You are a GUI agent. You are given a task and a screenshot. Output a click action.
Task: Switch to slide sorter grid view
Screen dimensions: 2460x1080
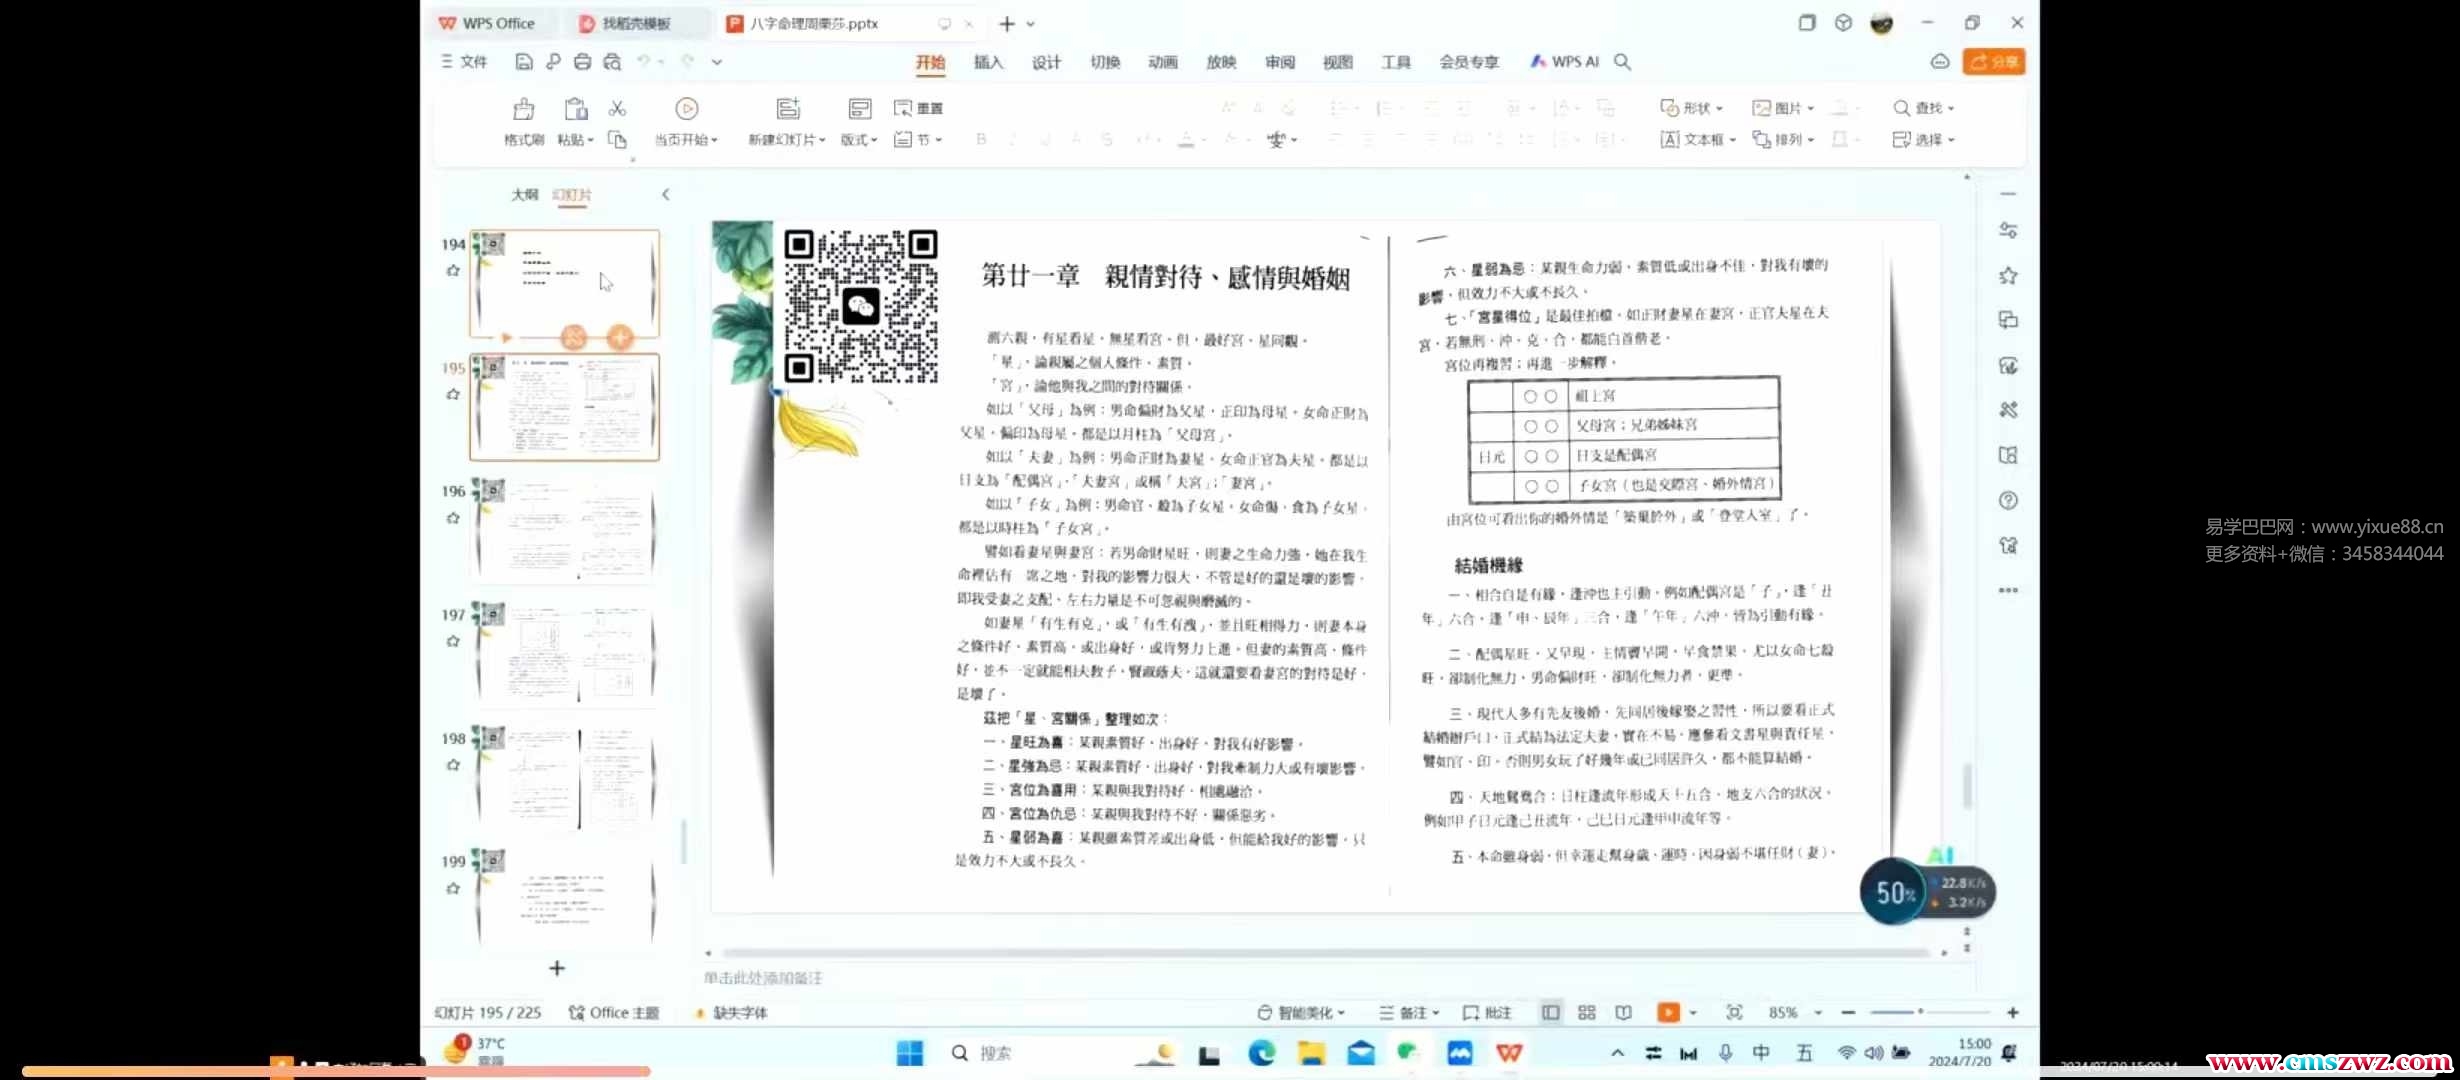[x=1587, y=1013]
